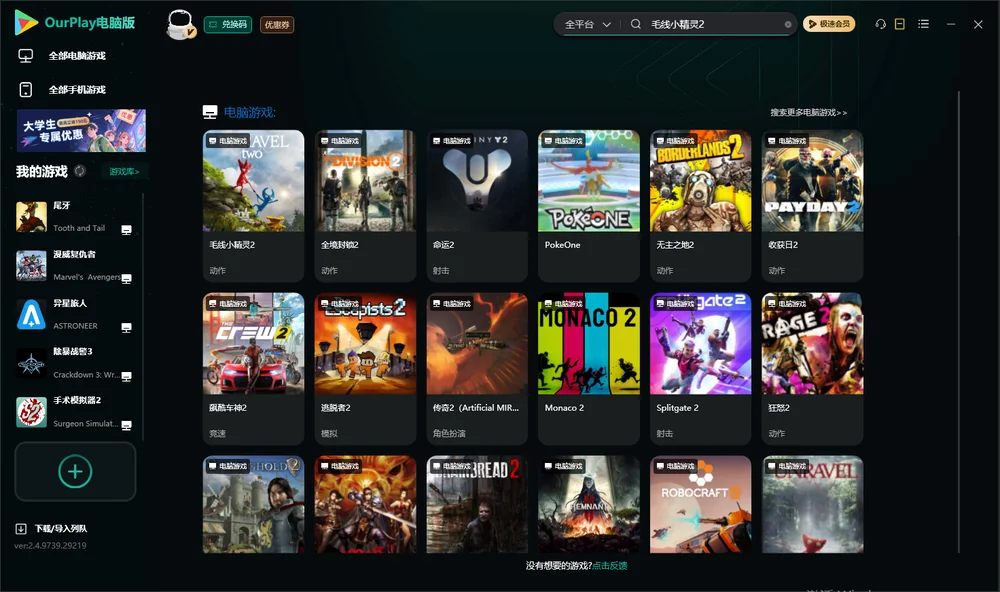Click 搜索更多电脑游戏>> link
Viewport: 1000px width, 592px height.
coord(808,112)
